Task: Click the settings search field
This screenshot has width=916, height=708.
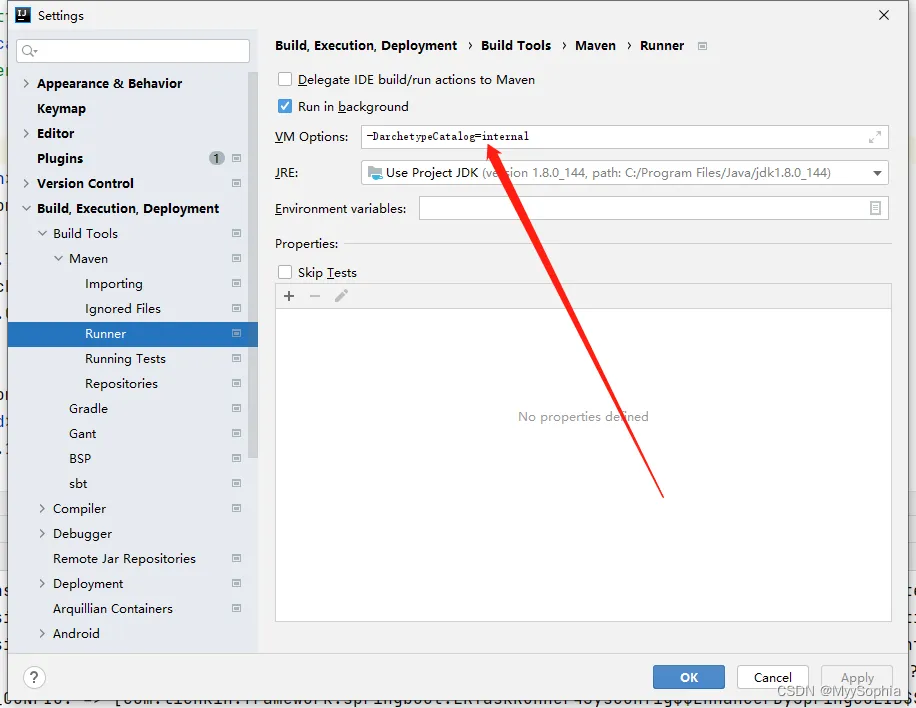Action: (133, 51)
